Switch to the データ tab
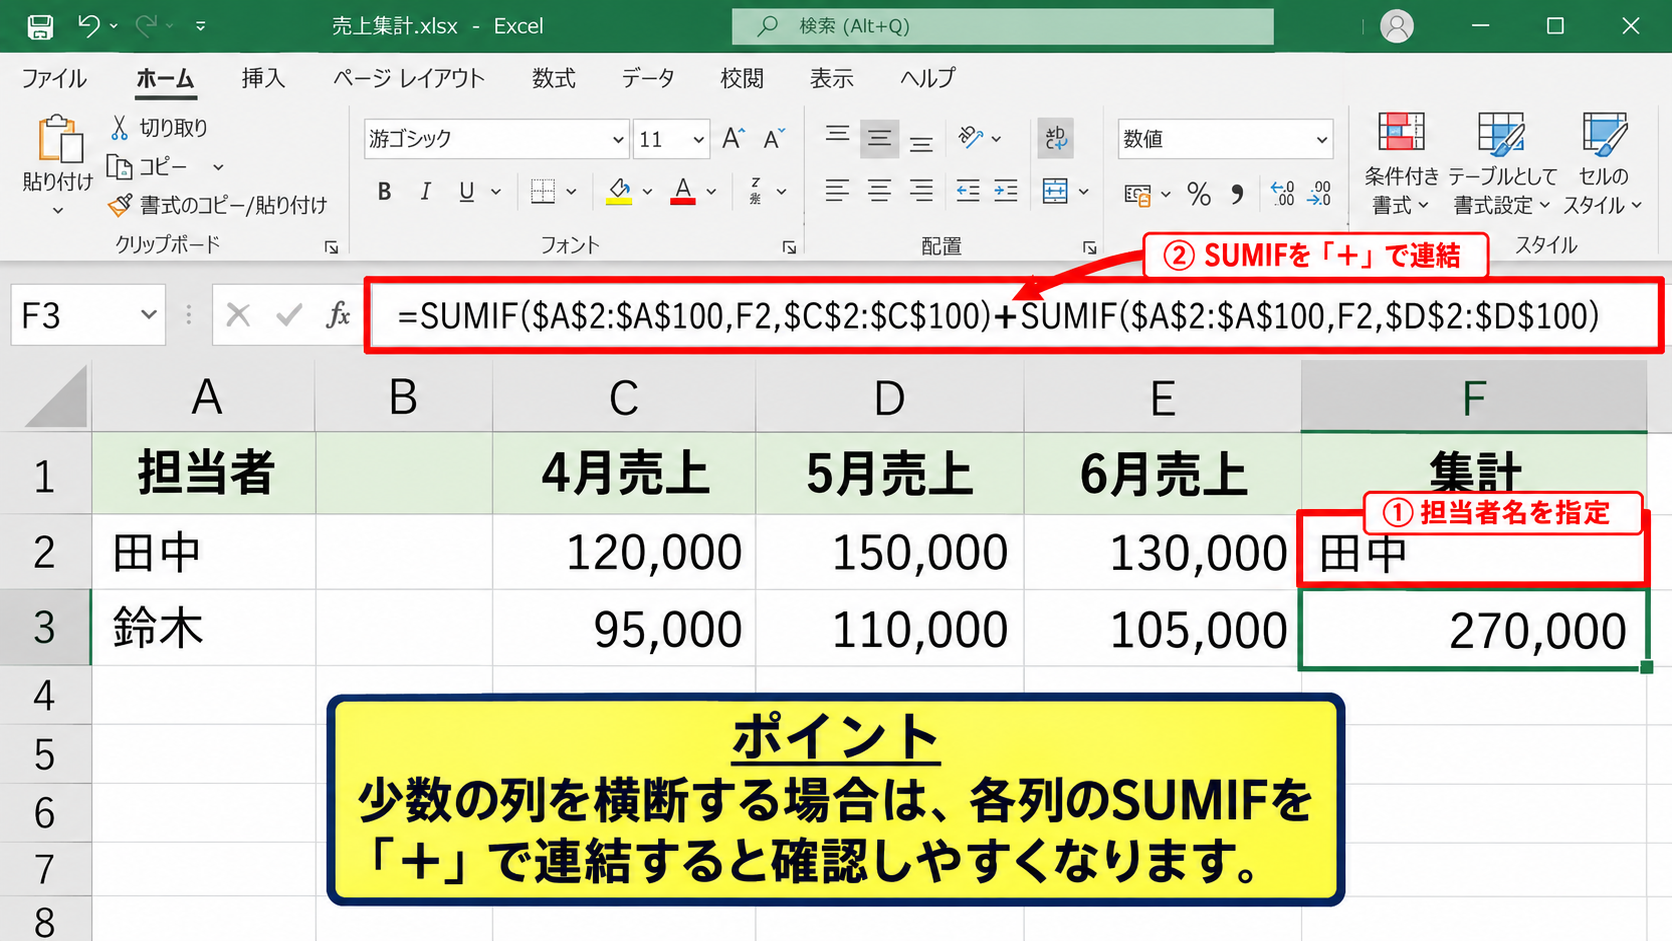Screen dimensions: 1672x941 pos(648,78)
